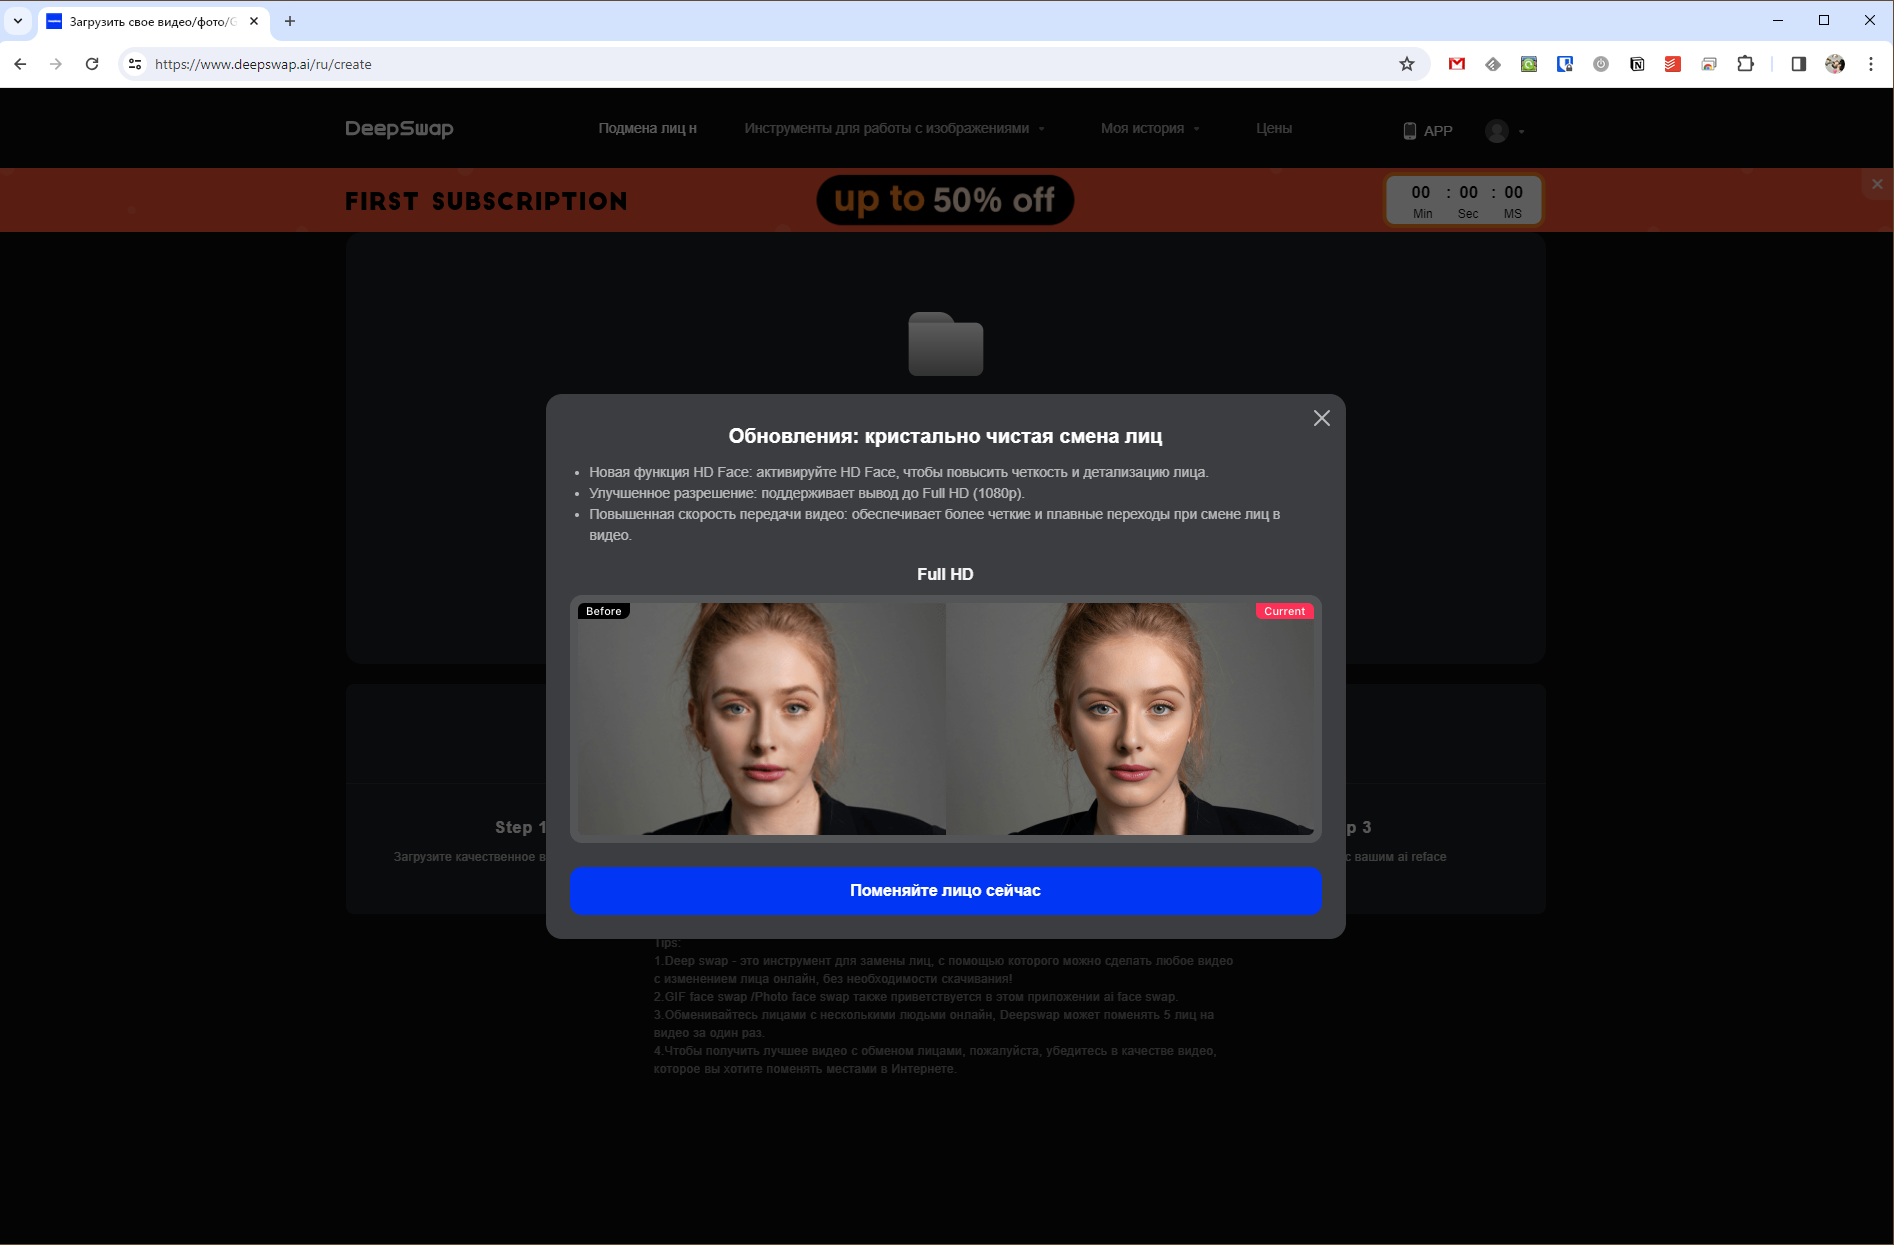Screen dimensions: 1894x1245
Task: Expand Инструменты для работы с изображениями dropdown
Action: pos(894,128)
